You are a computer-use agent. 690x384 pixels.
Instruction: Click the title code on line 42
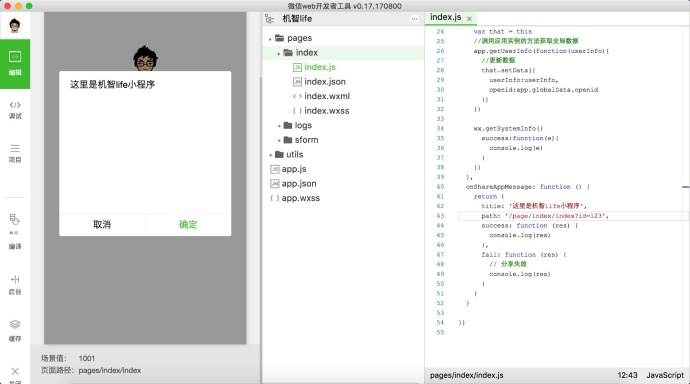tap(534, 206)
